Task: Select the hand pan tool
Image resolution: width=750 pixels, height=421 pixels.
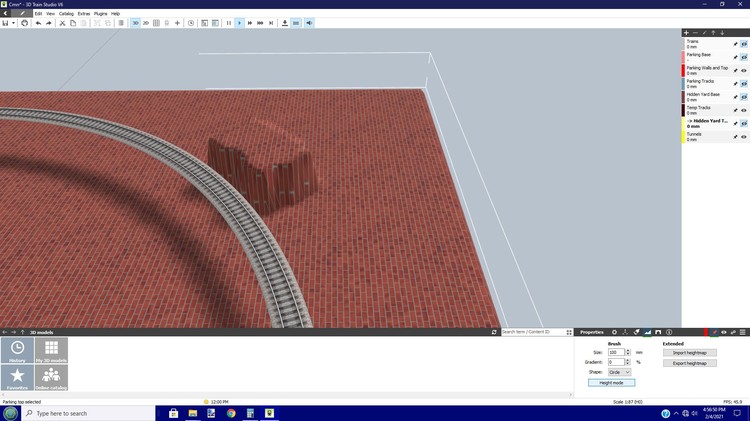Action: click(24, 22)
